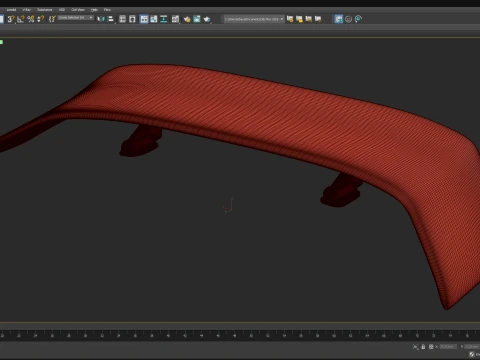Toggle the Scene Explorer icon
480x360 pixels.
122,19
